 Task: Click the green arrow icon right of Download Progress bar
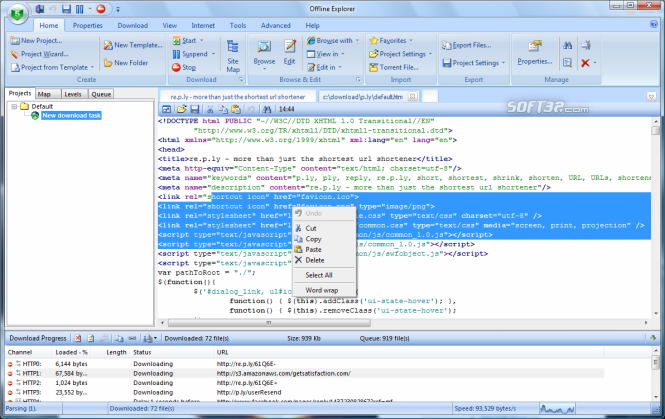653,338
